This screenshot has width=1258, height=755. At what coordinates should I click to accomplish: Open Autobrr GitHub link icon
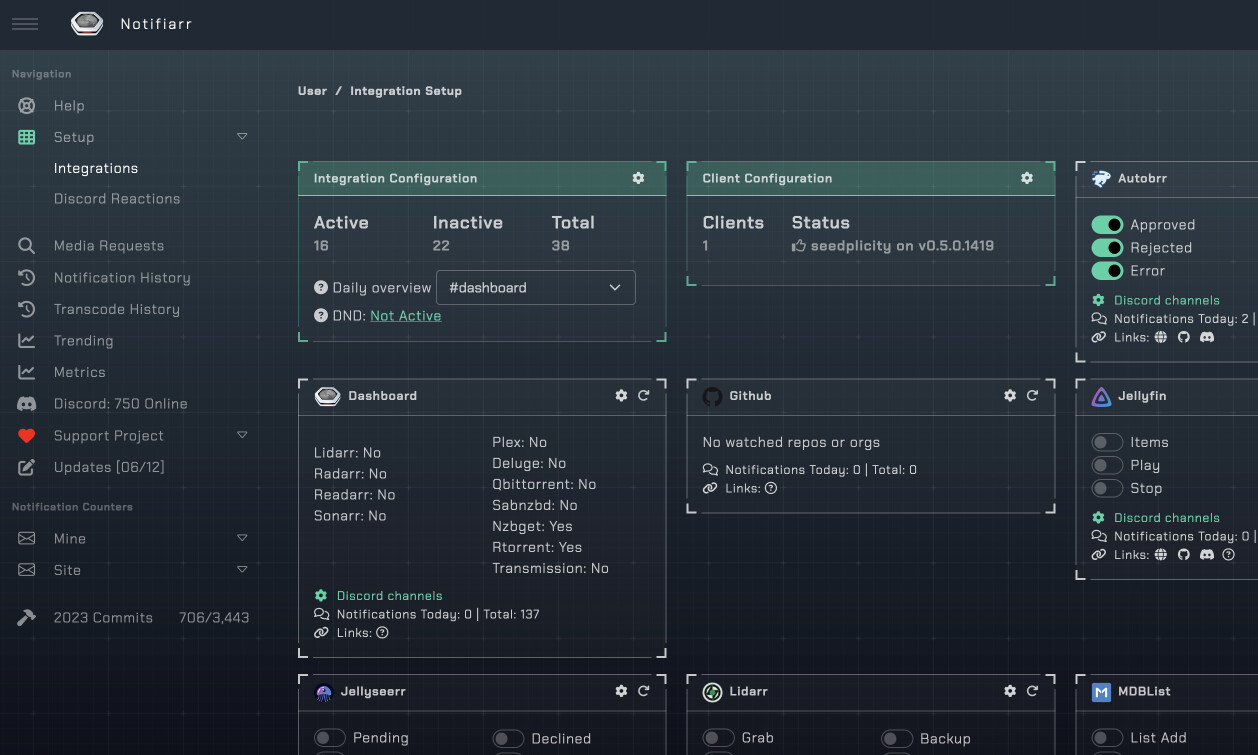click(1184, 338)
